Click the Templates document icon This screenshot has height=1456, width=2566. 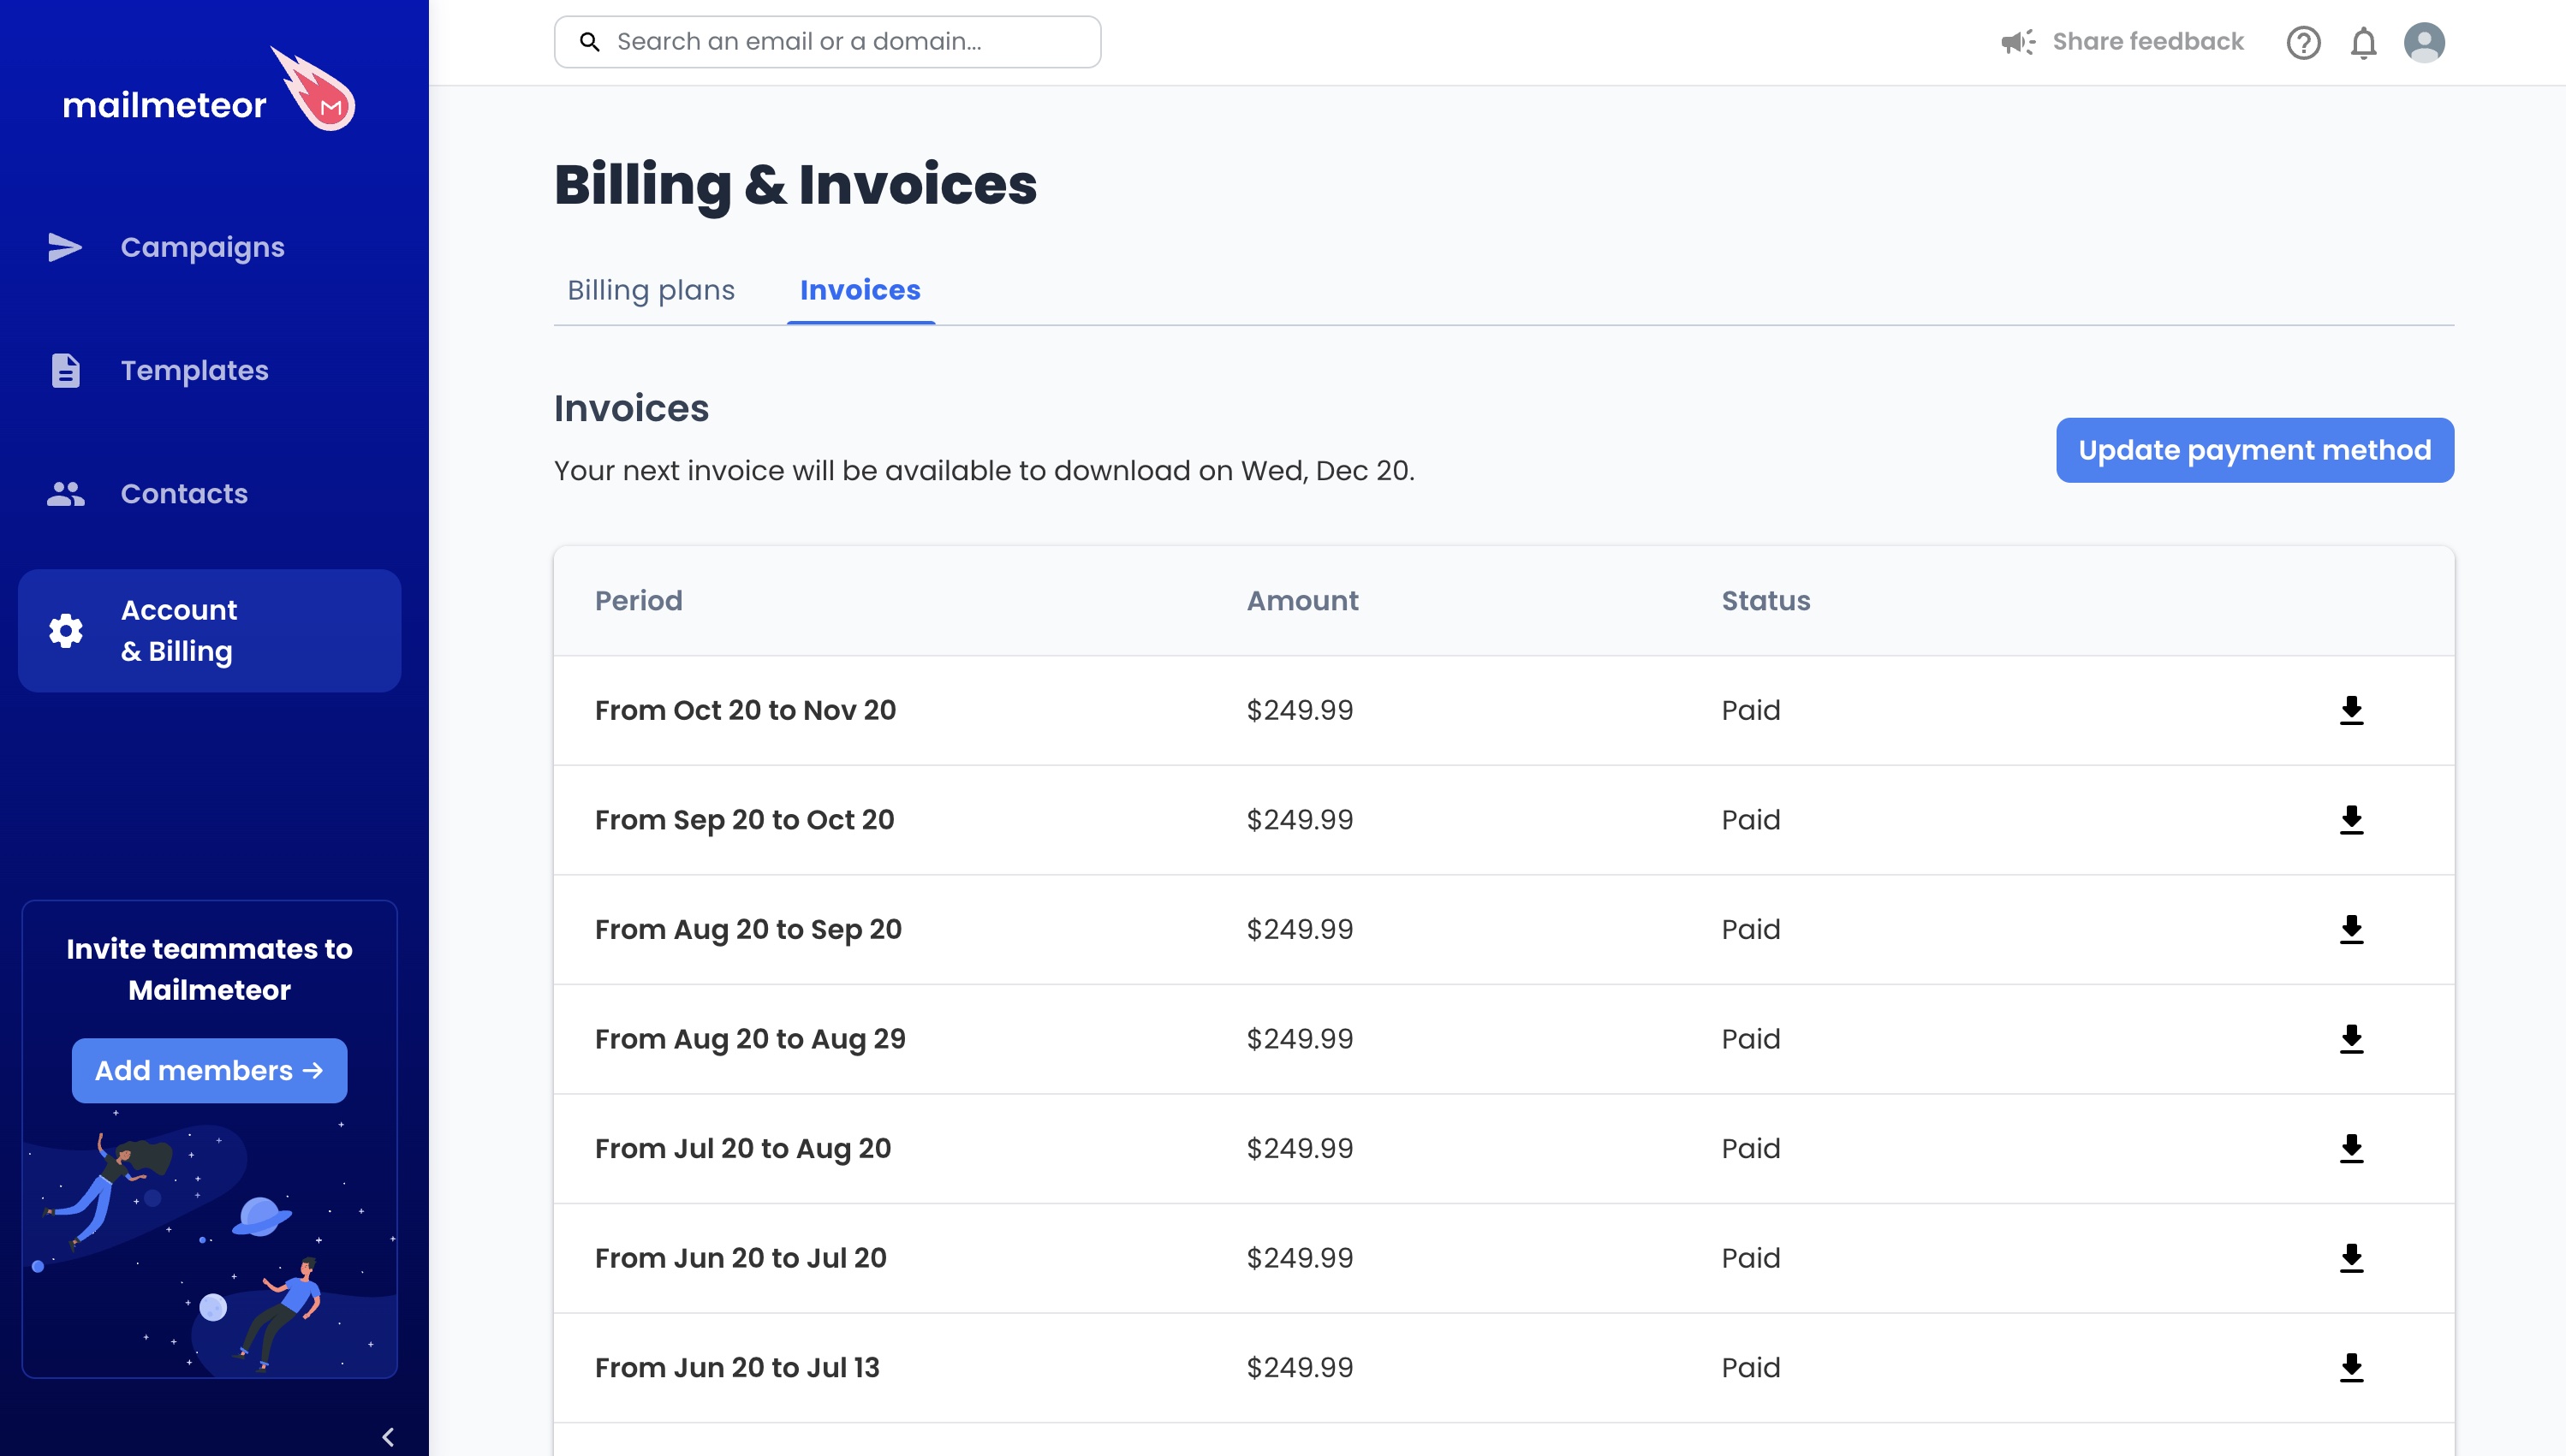(65, 370)
